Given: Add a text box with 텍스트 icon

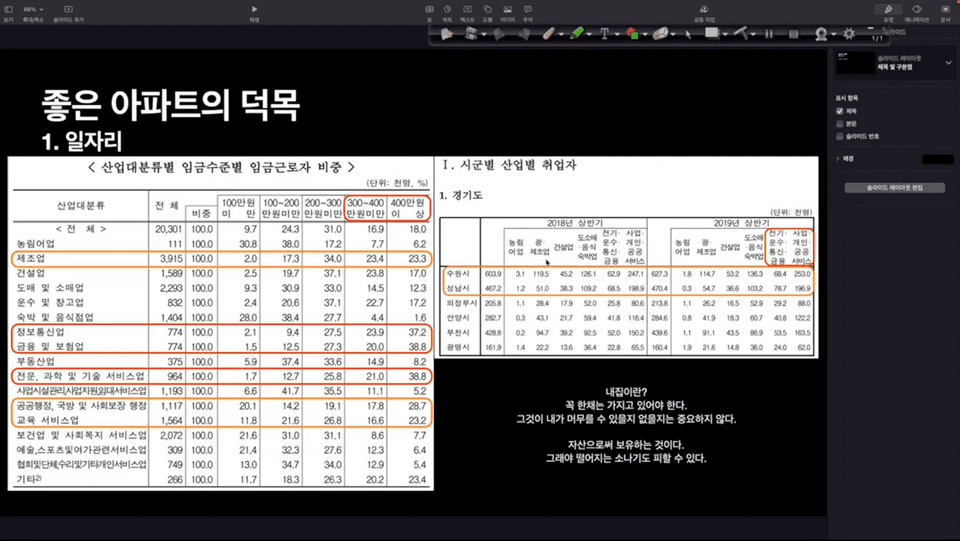Looking at the screenshot, I should coord(467,10).
